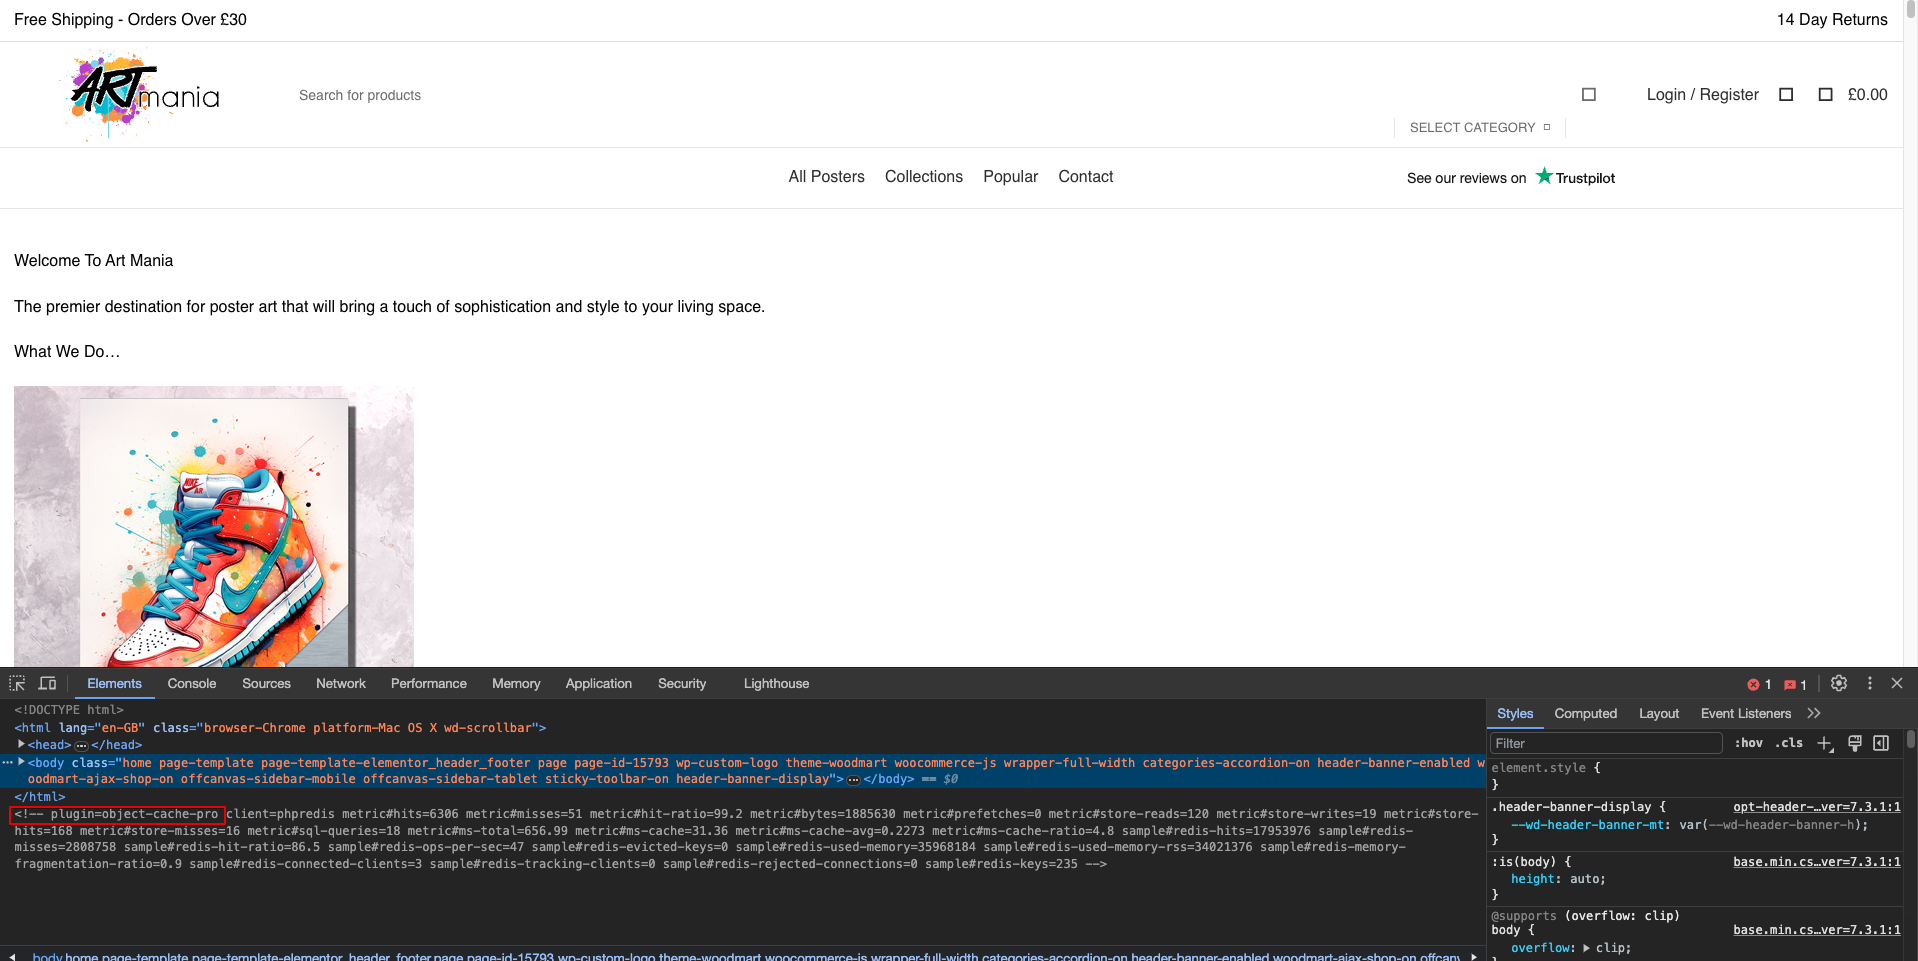Switch to the Console tab
The width and height of the screenshot is (1918, 961).
[x=192, y=684]
